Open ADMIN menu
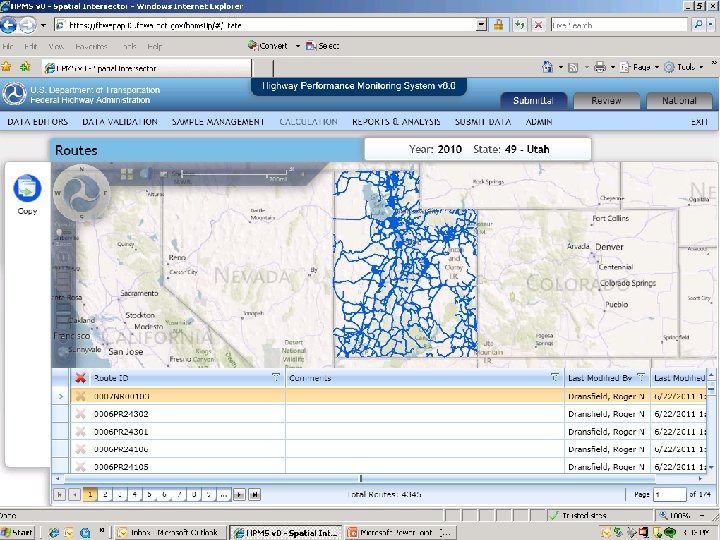 [x=539, y=122]
